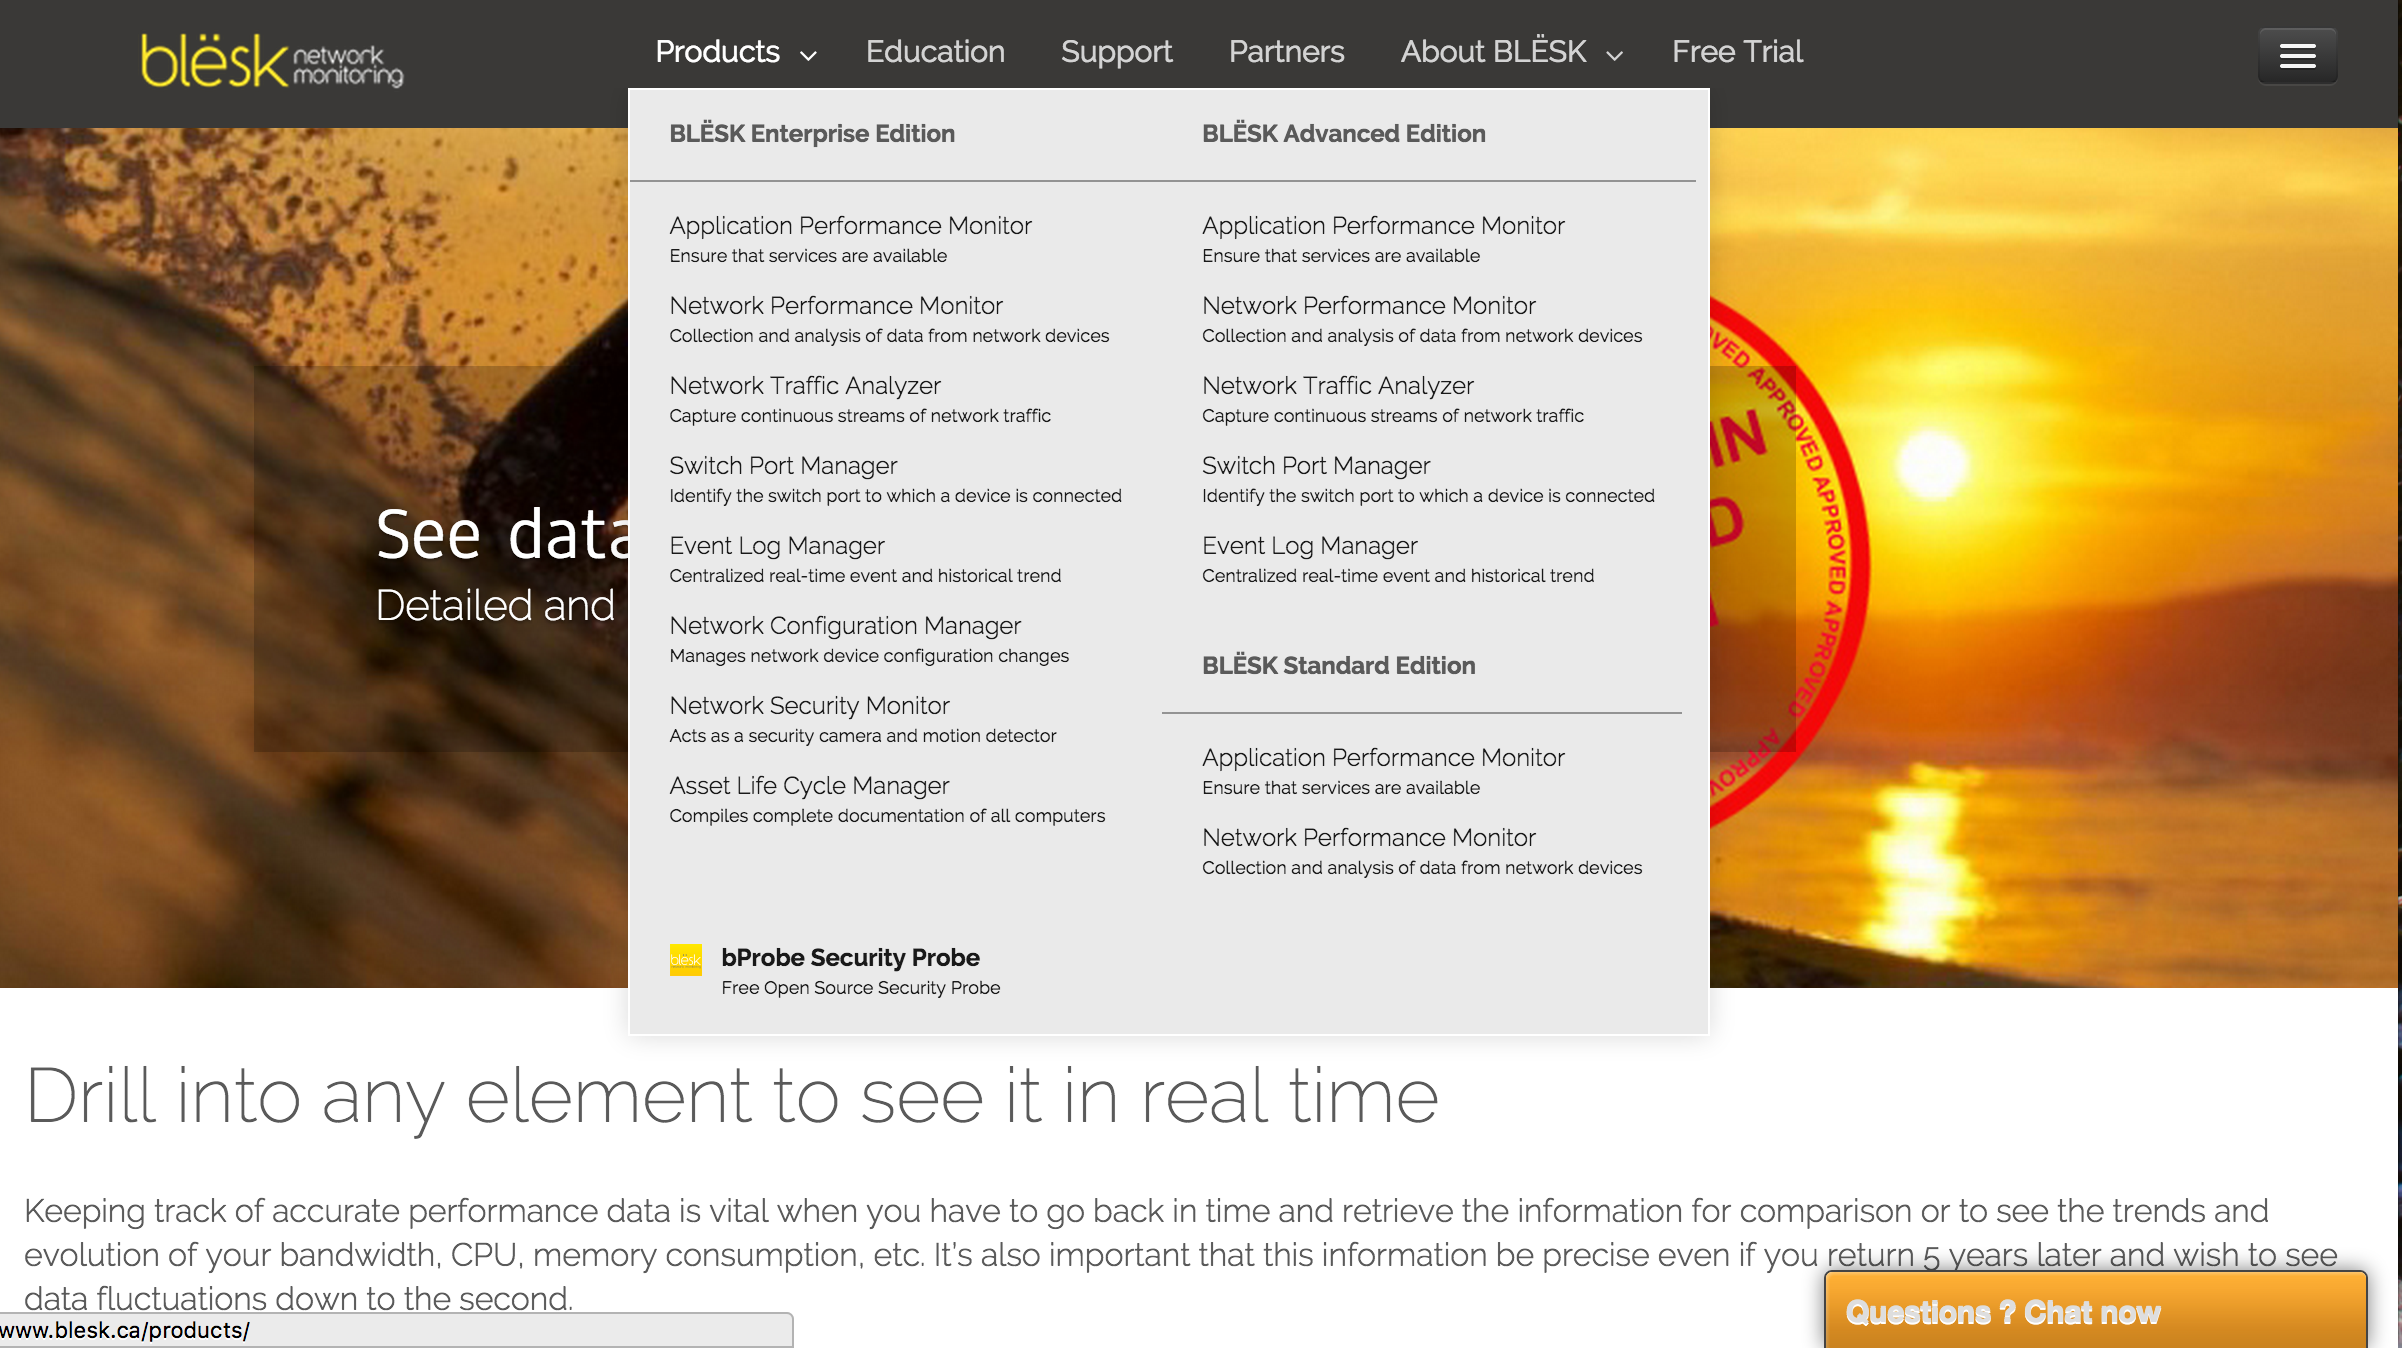Viewport: 2402px width, 1348px height.
Task: Open the Education menu item
Action: 935,52
